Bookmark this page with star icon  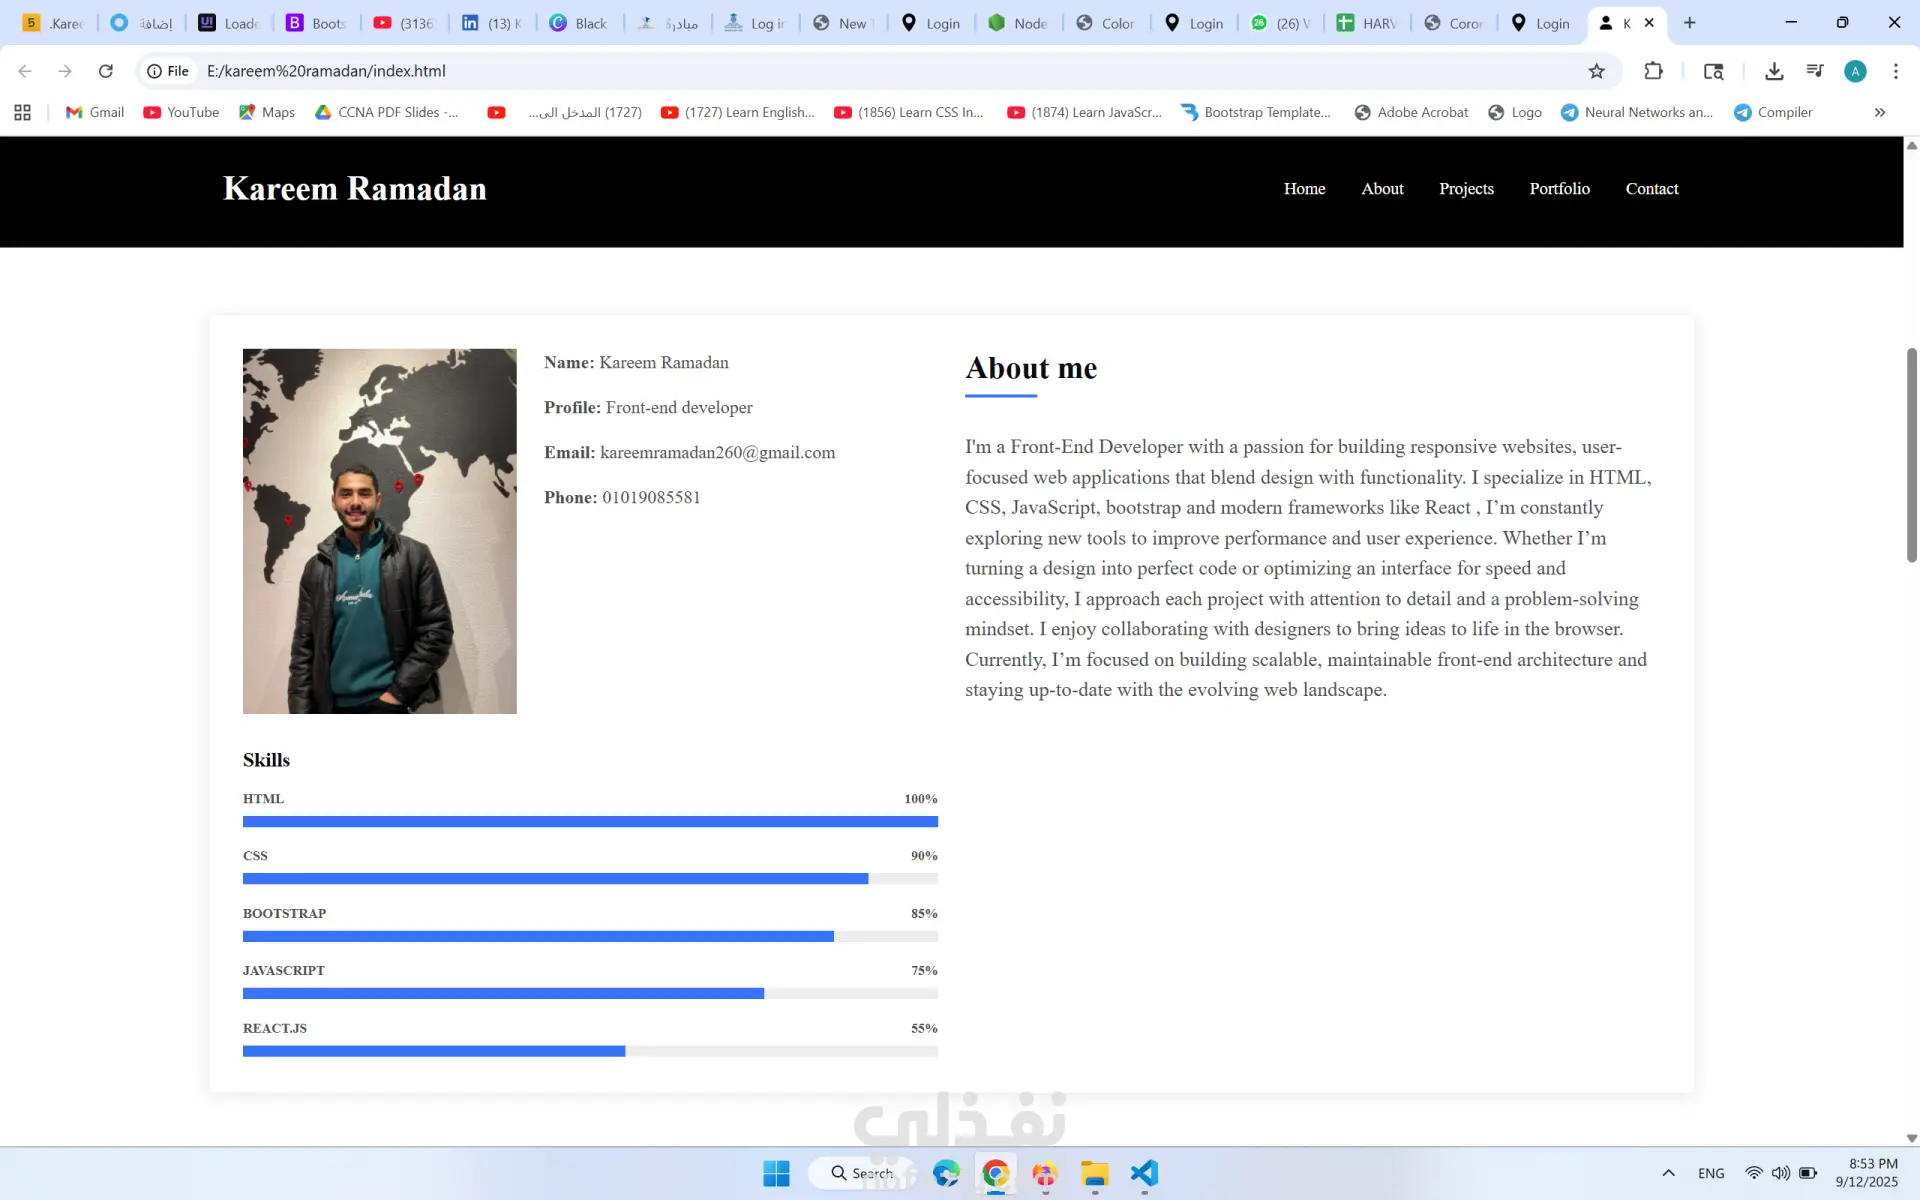1596,71
